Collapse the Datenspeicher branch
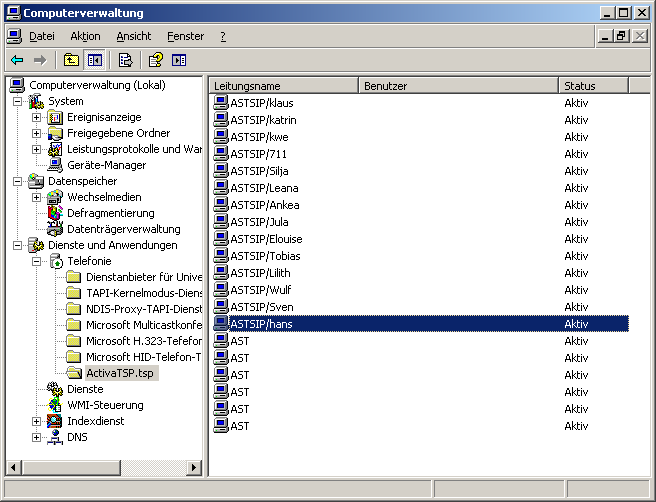 point(18,181)
